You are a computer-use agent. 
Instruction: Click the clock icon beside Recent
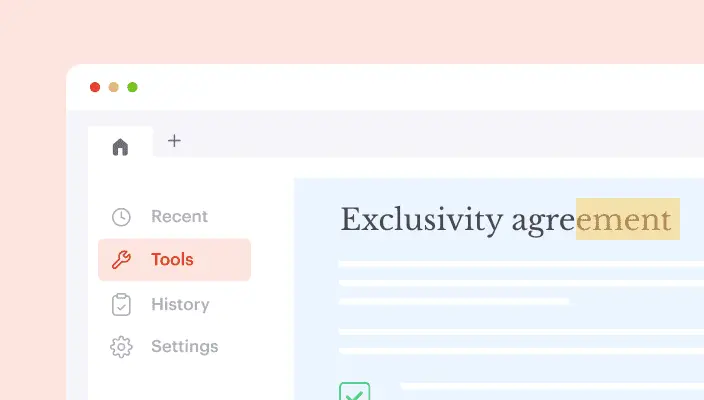point(121,217)
